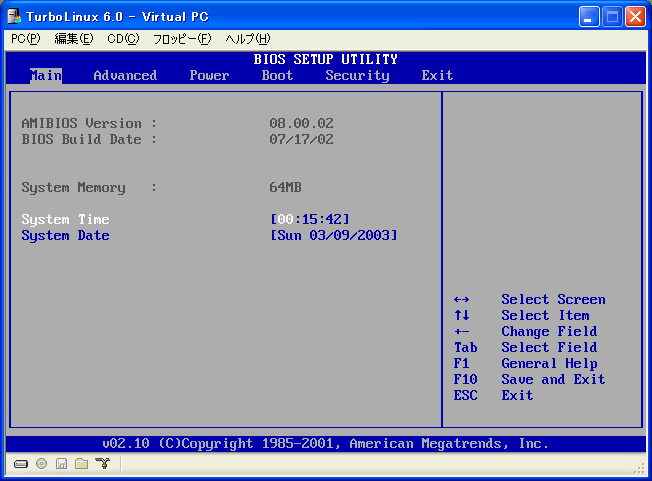Maximize the Virtual PC window
The image size is (652, 481).
pos(613,16)
